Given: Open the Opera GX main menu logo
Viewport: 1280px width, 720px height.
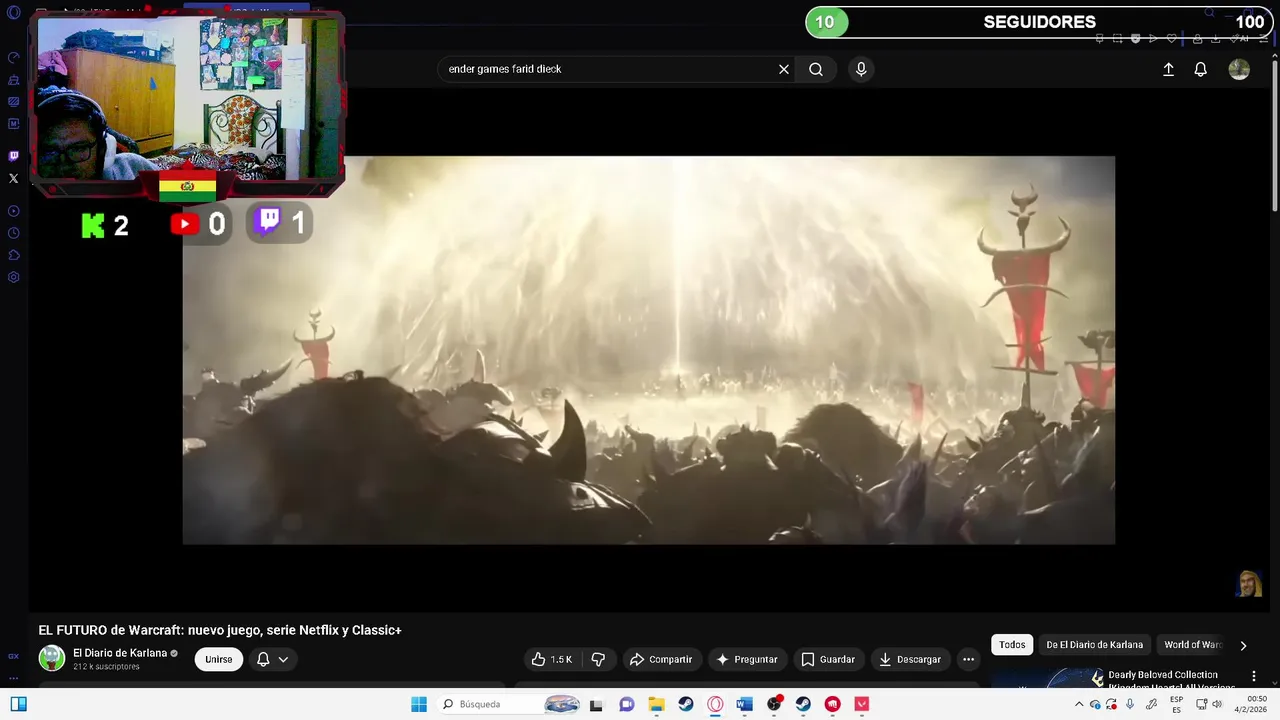Looking at the screenshot, I should [x=14, y=13].
